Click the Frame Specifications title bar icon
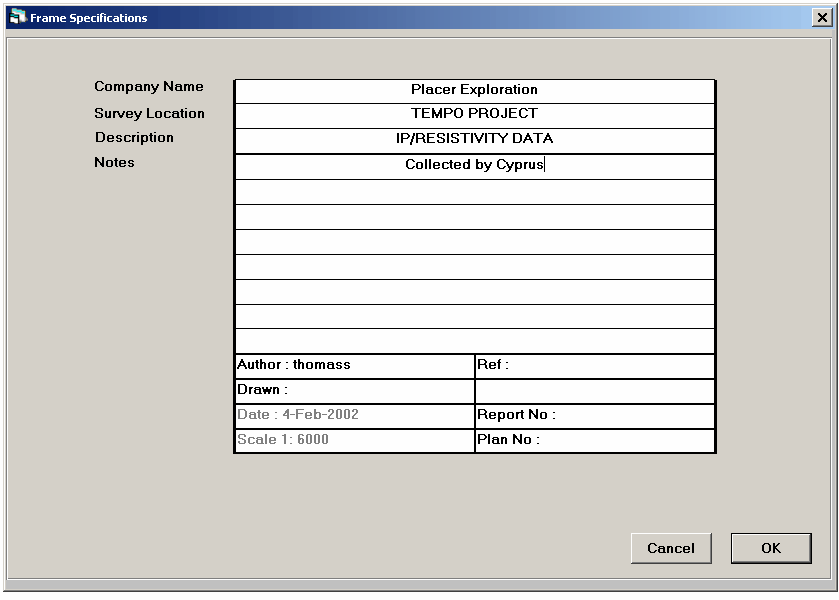The height and width of the screenshot is (600, 839). tap(18, 17)
